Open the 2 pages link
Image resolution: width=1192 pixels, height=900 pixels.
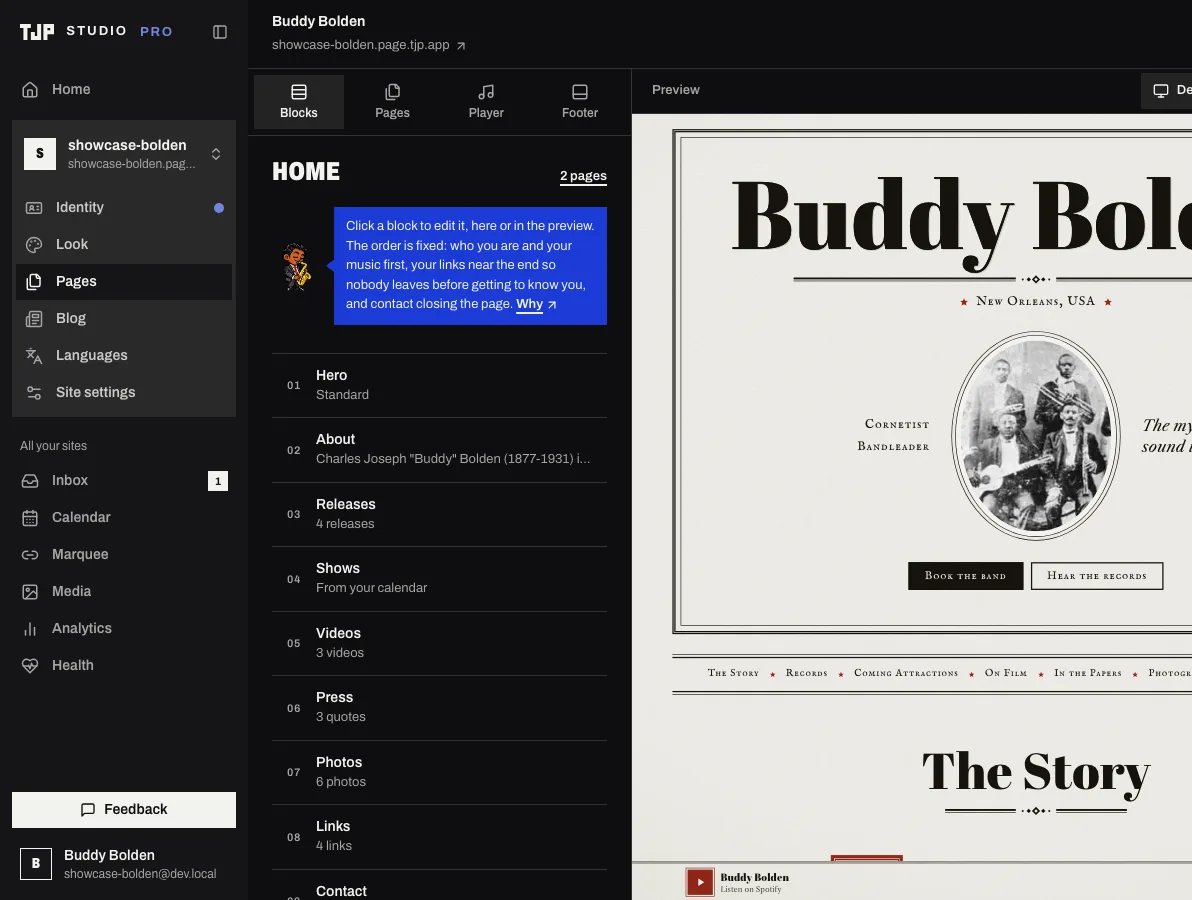(583, 176)
